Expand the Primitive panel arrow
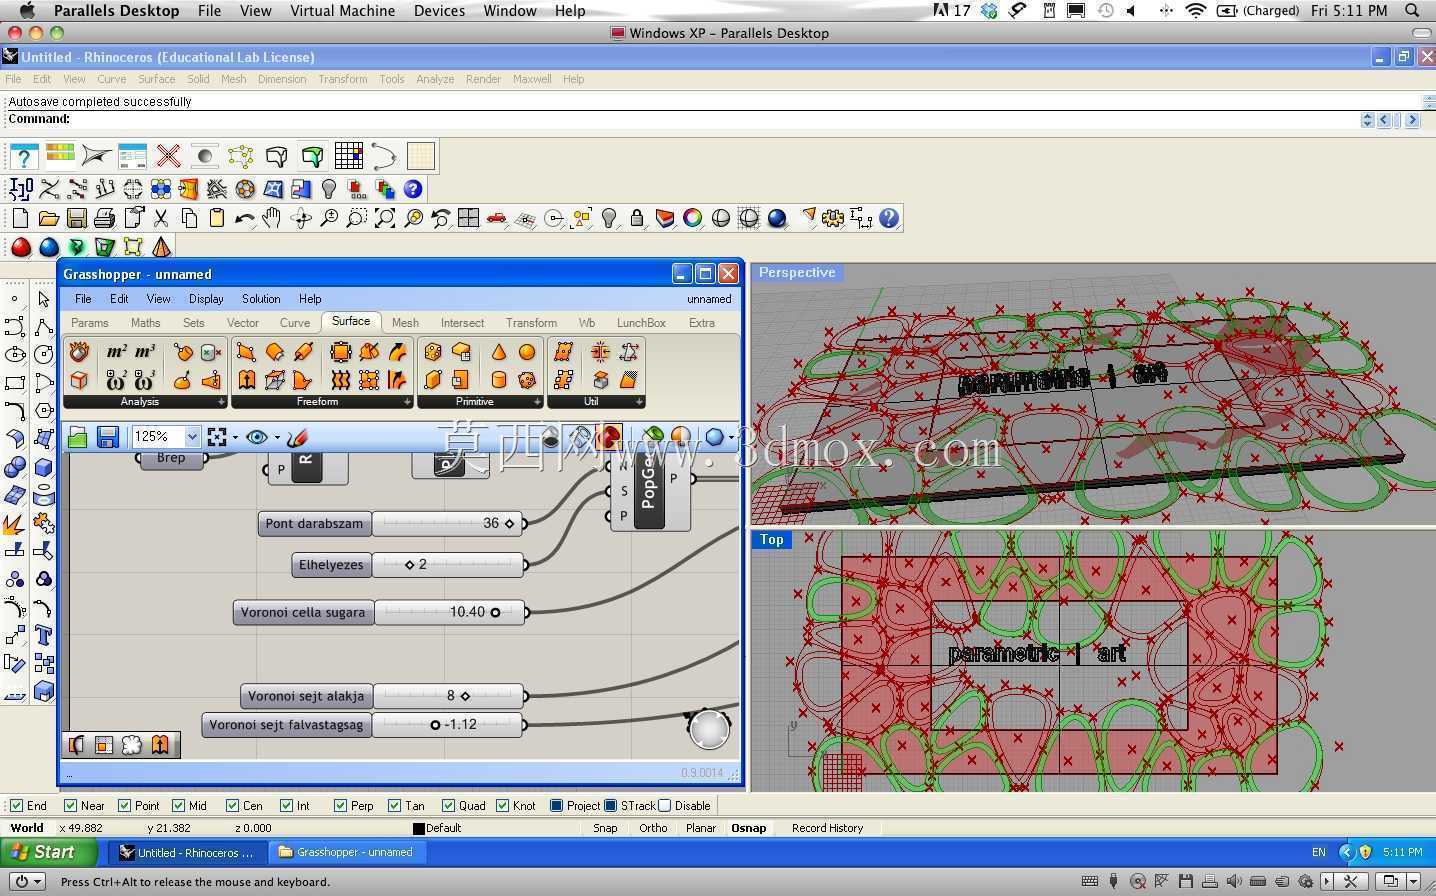1436x896 pixels. [x=537, y=402]
